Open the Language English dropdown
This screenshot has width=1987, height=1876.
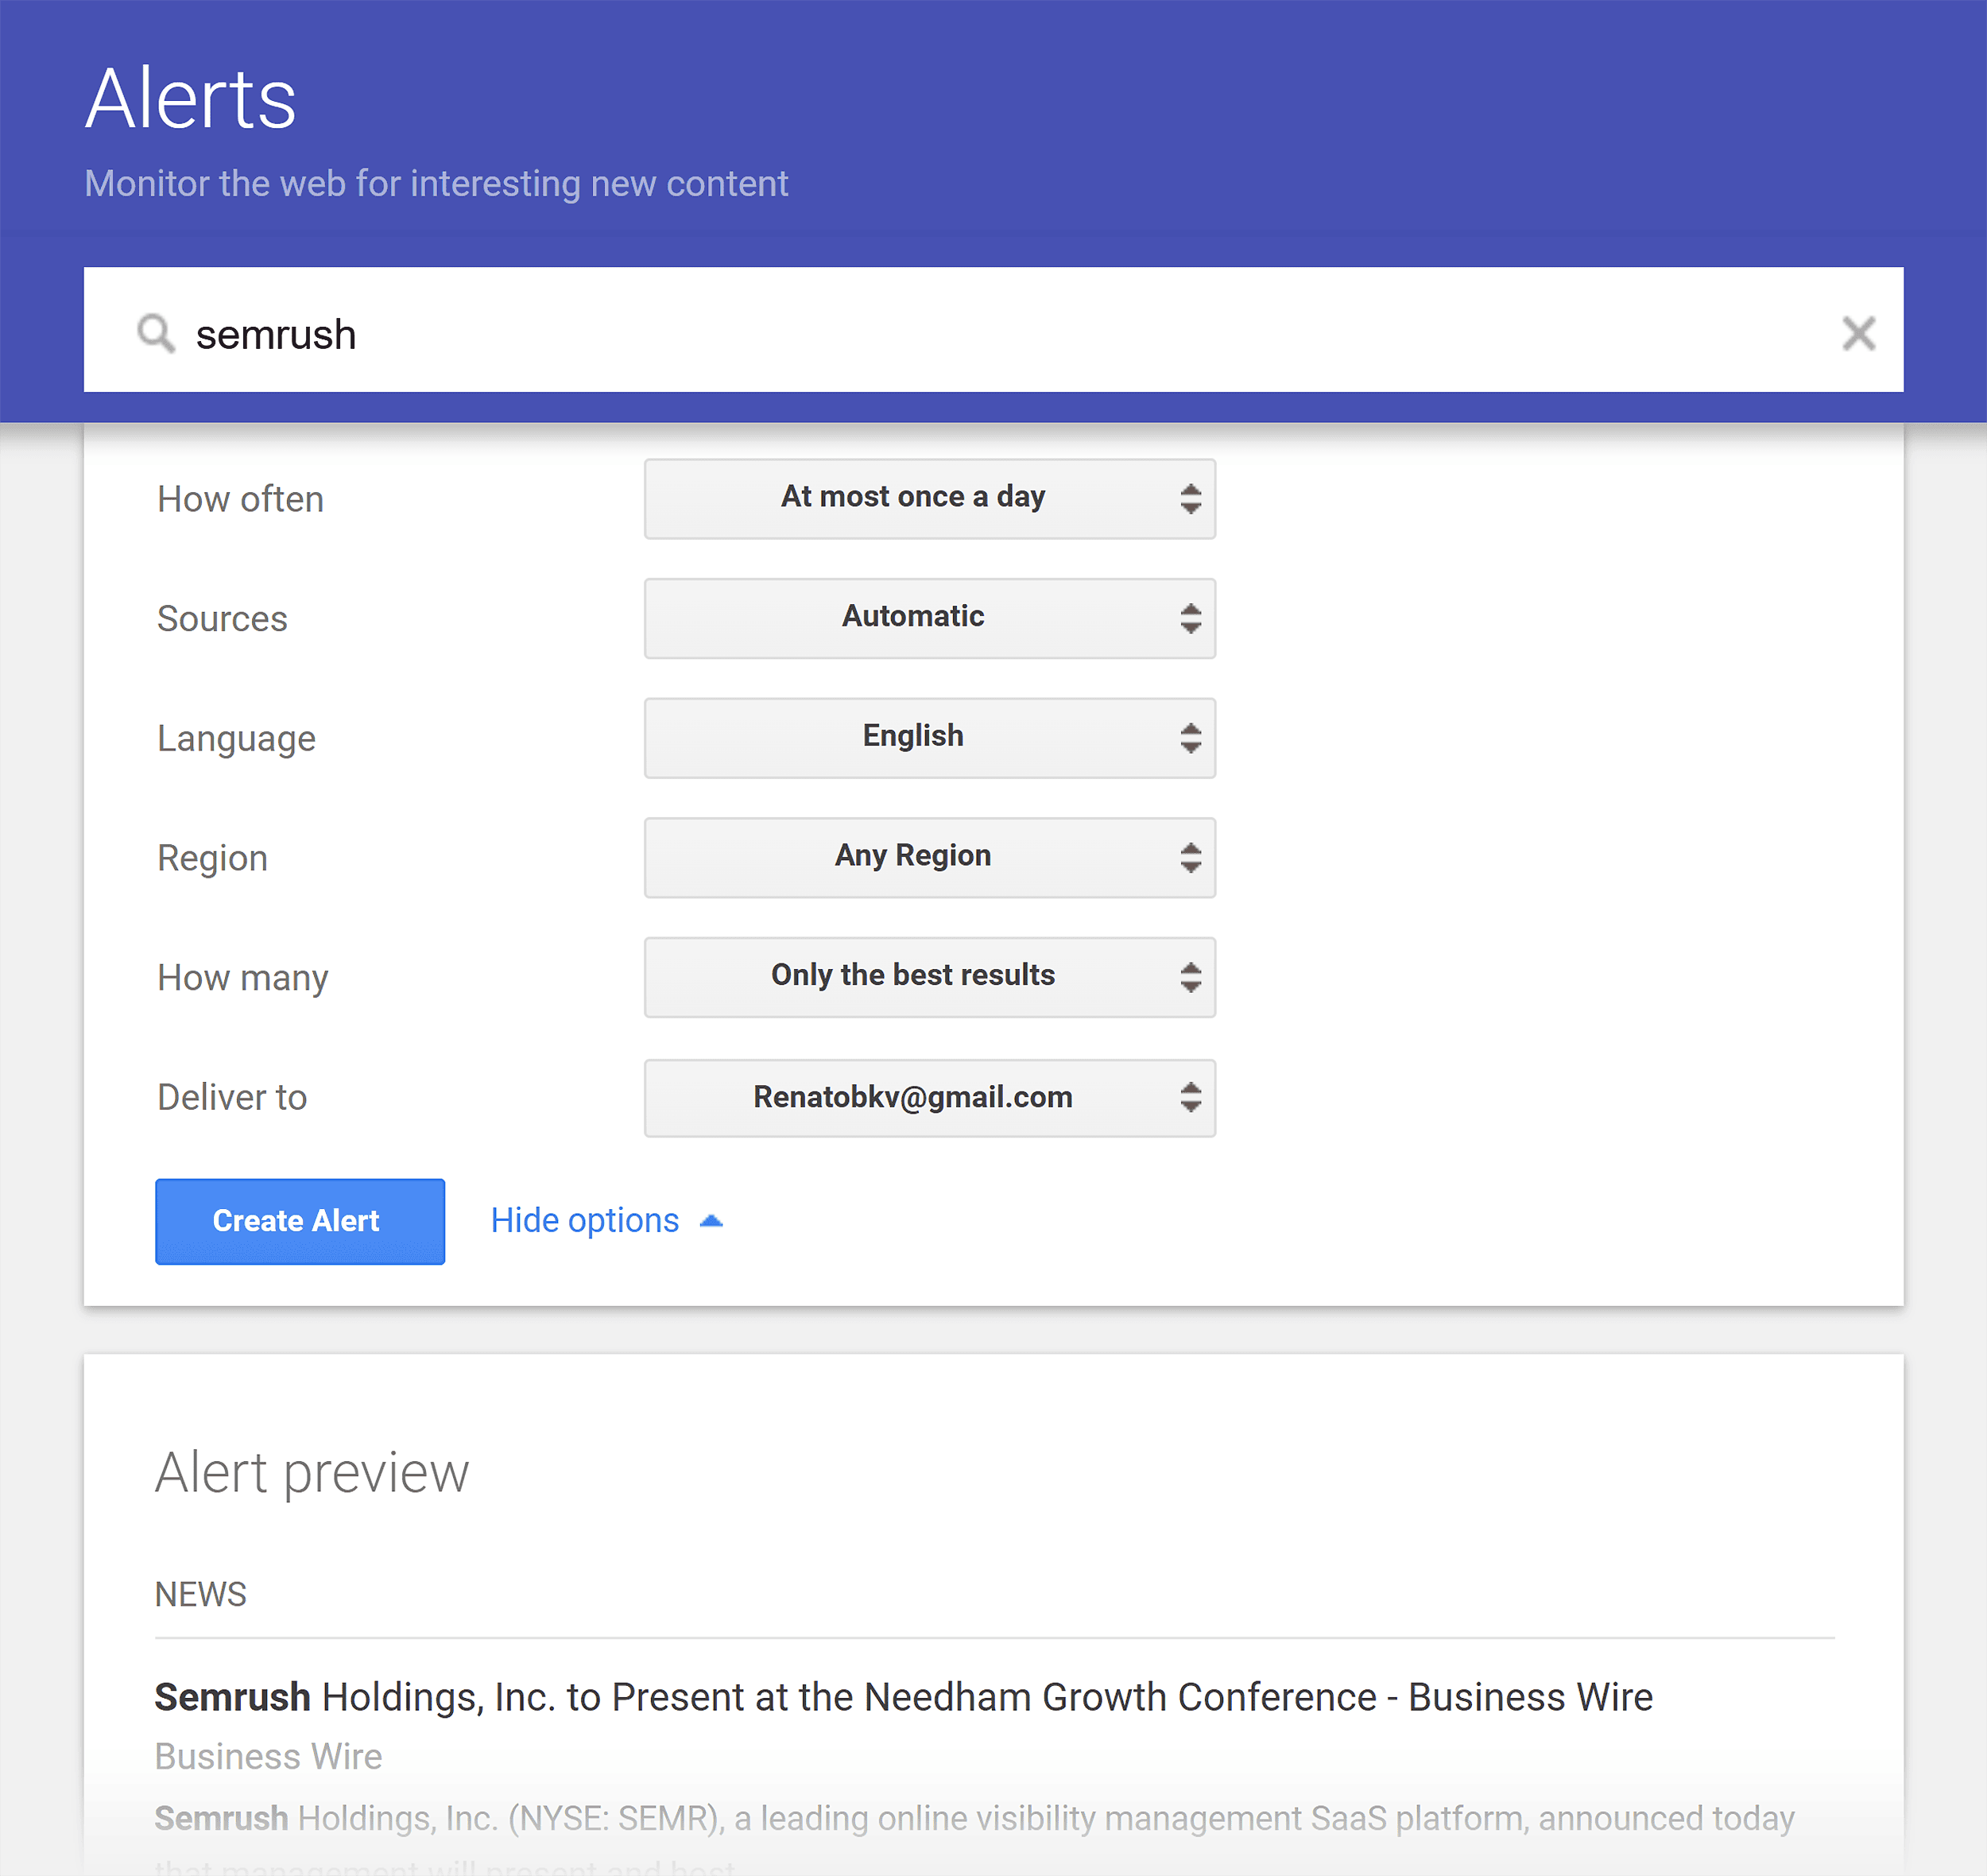point(929,738)
